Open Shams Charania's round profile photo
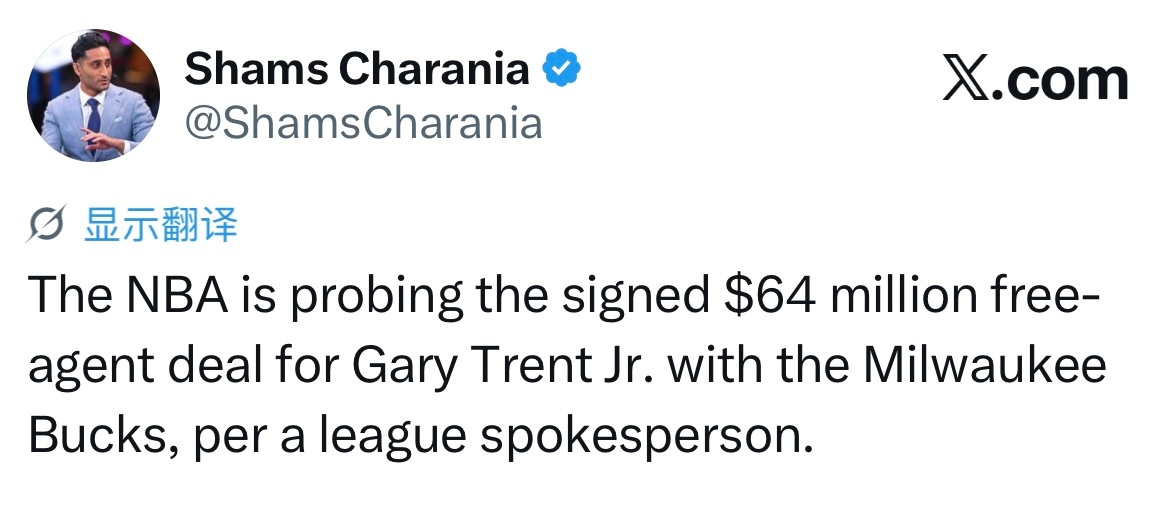This screenshot has width=1153, height=511. pos(93,96)
